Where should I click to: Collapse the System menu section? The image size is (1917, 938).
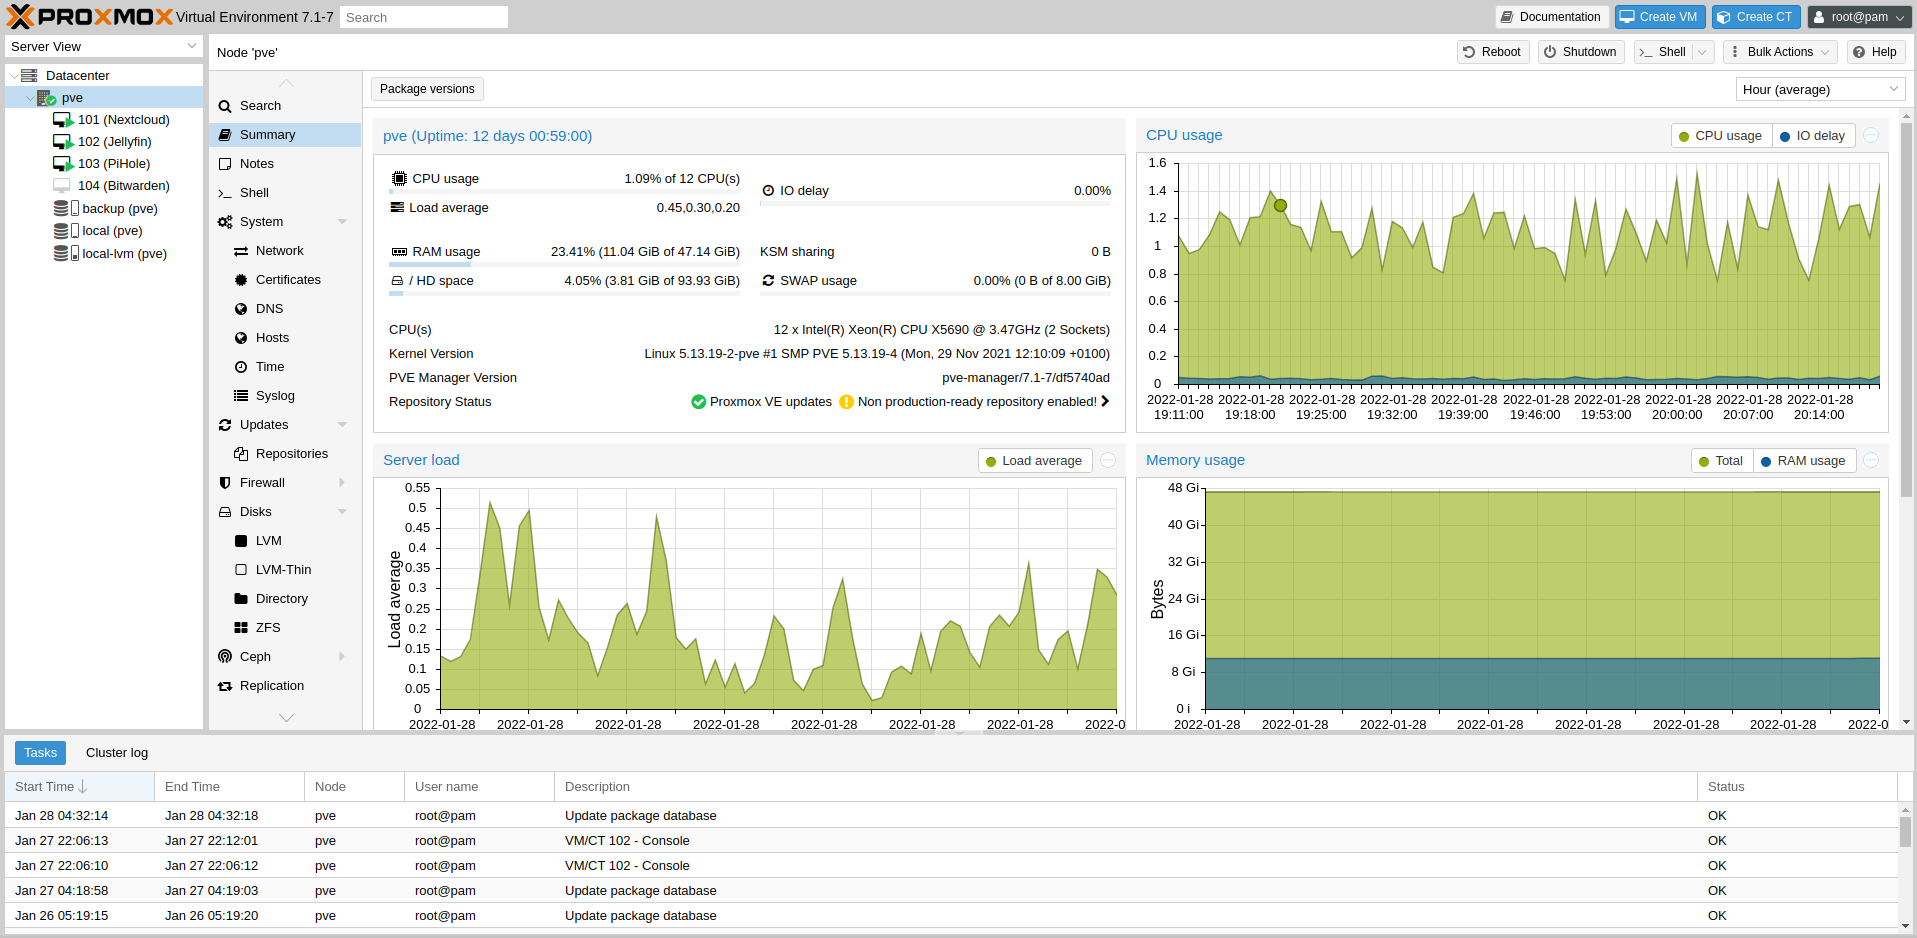[342, 222]
